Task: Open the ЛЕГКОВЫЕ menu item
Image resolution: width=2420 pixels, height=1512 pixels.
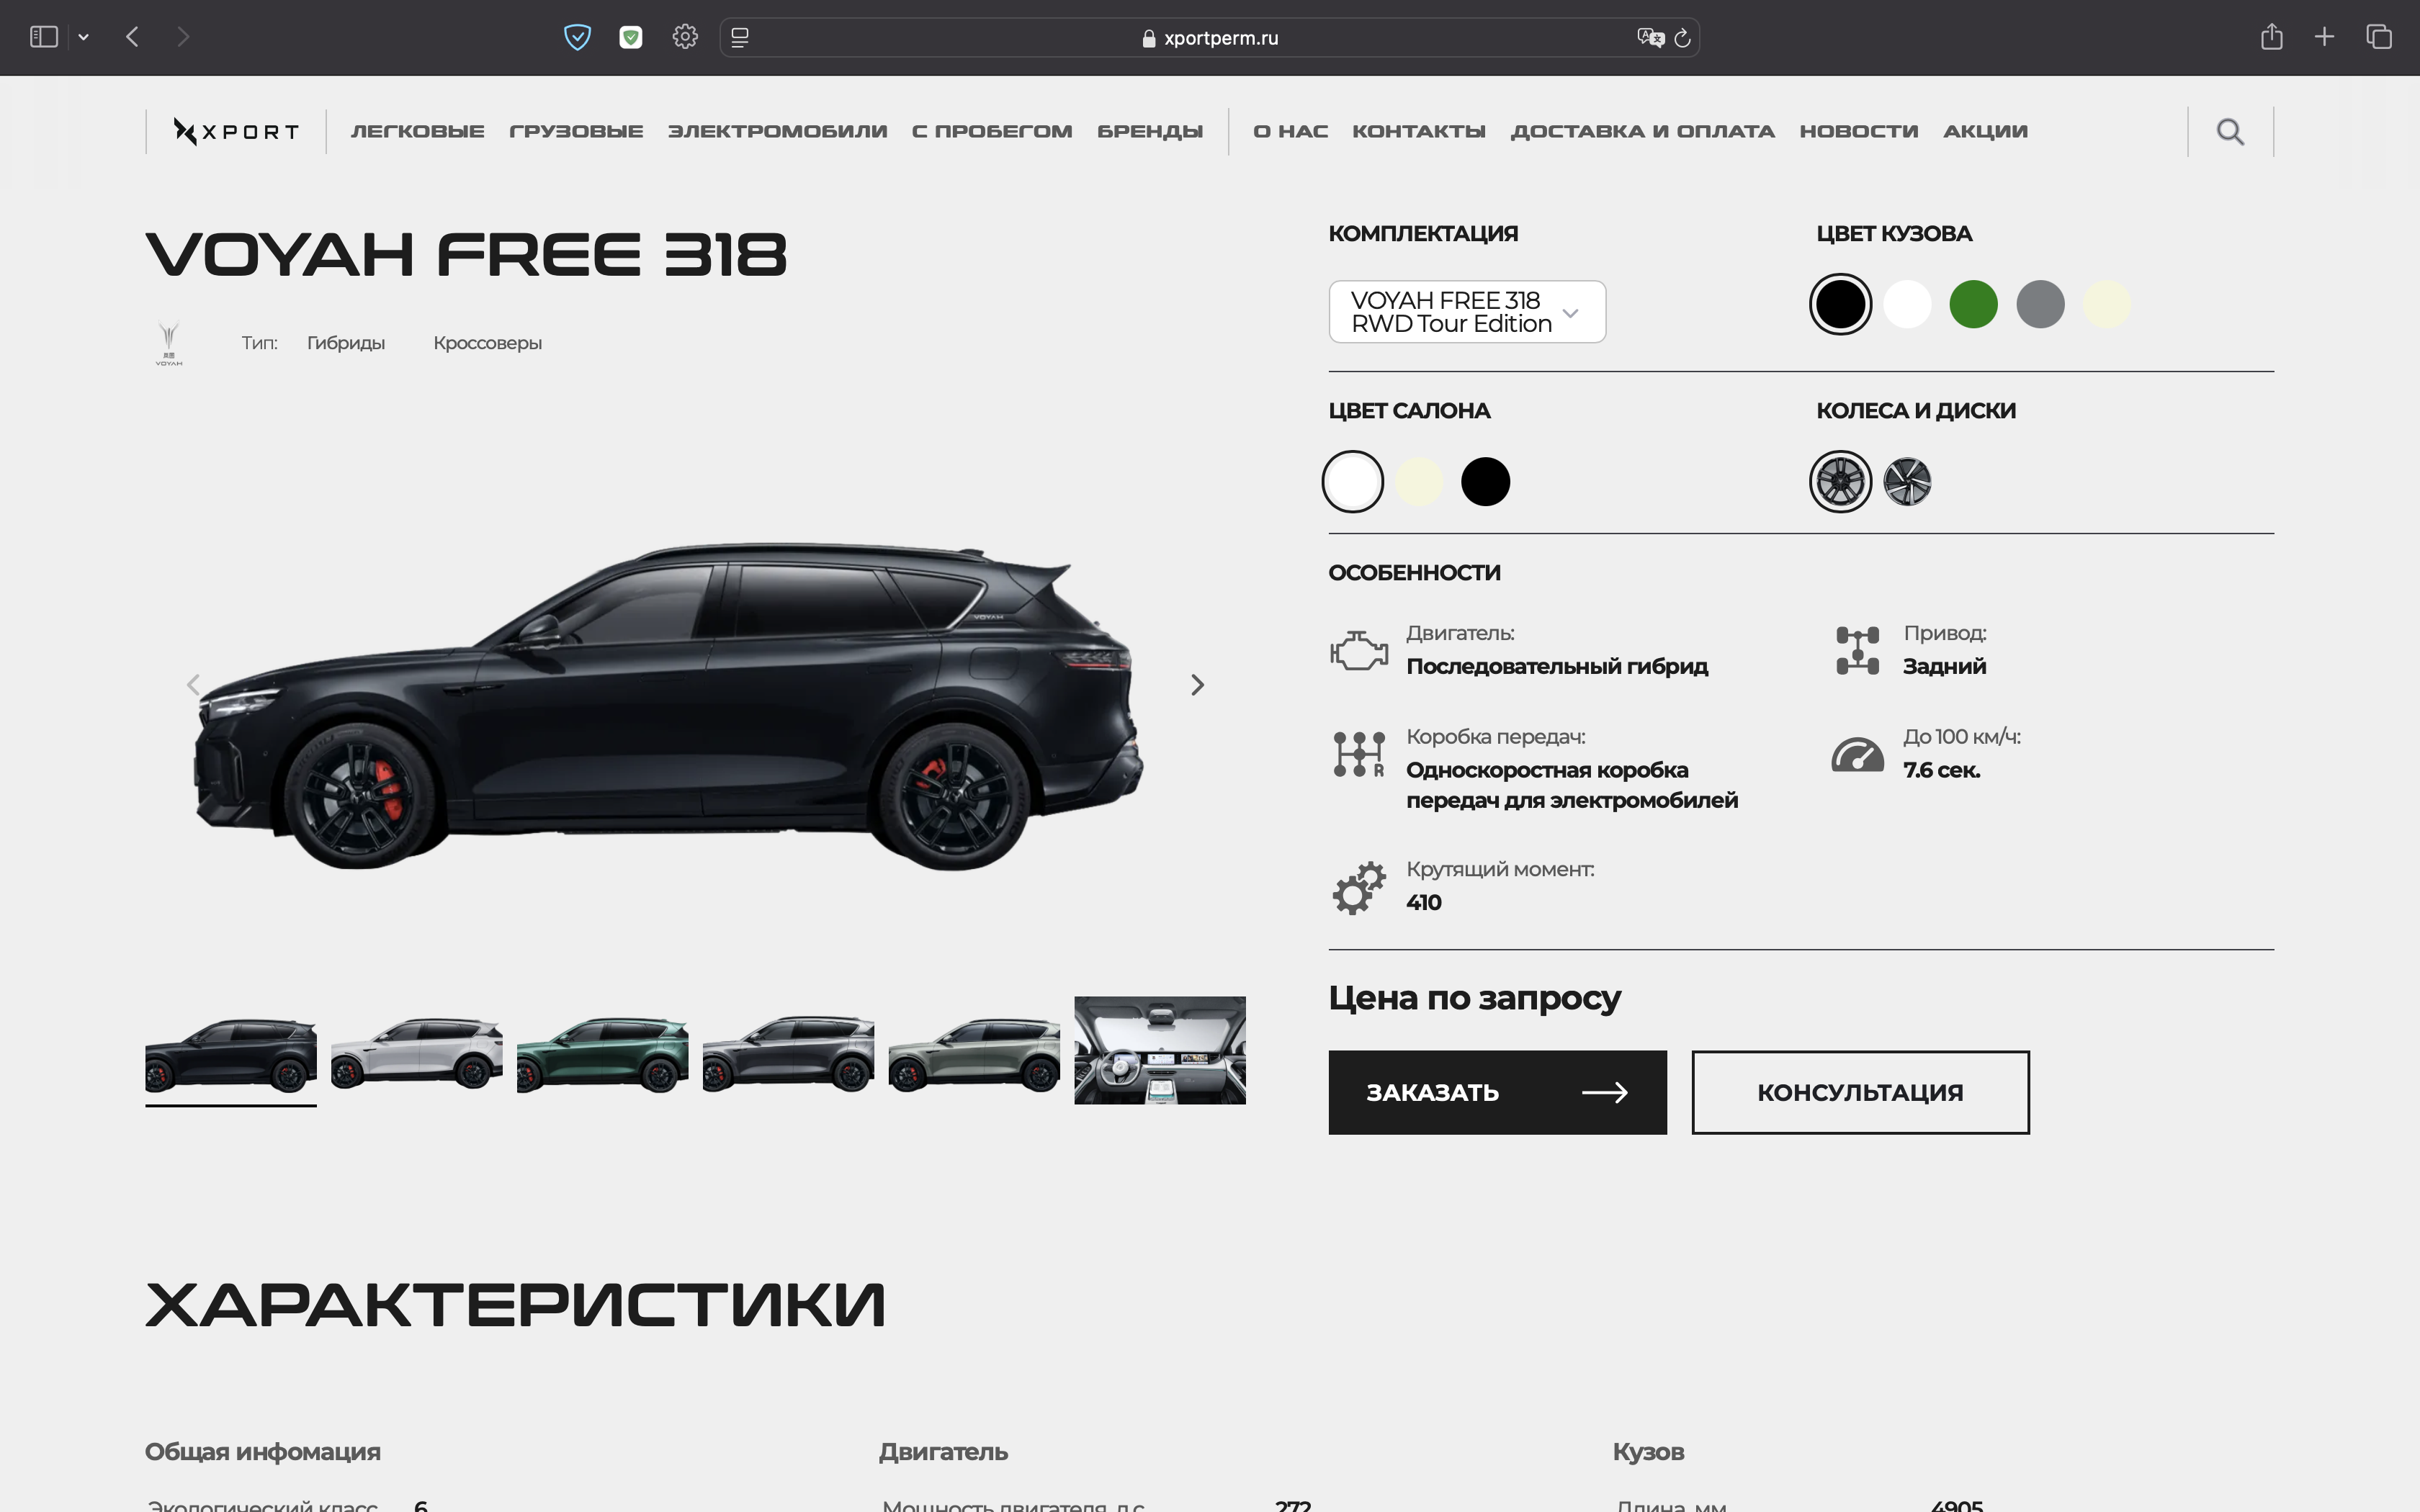Action: click(x=417, y=131)
